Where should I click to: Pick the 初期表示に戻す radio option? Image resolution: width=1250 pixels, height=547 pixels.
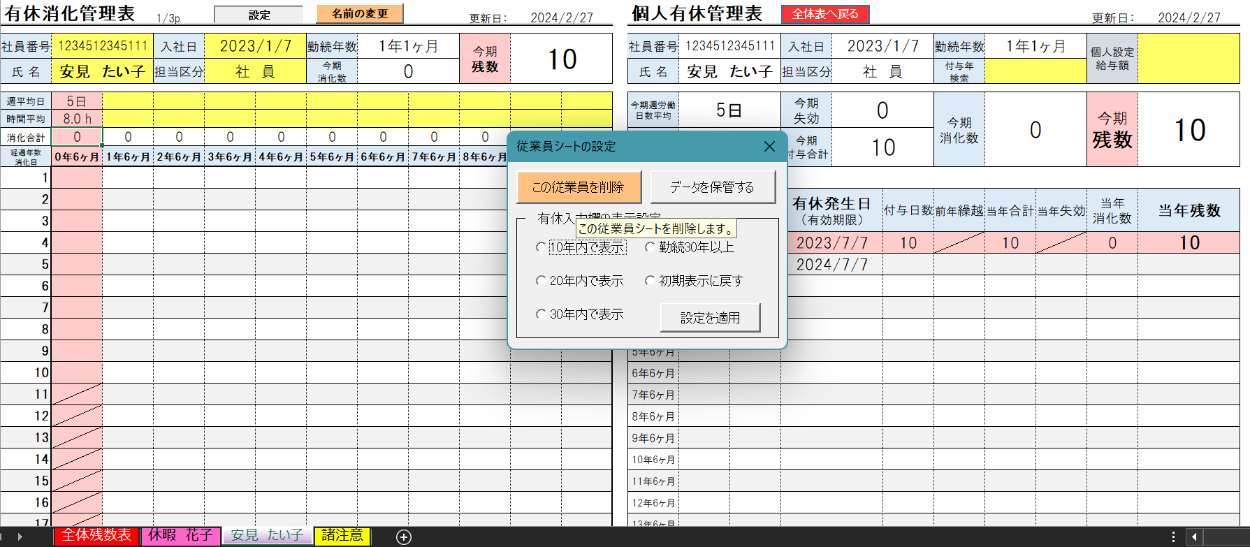[651, 281]
